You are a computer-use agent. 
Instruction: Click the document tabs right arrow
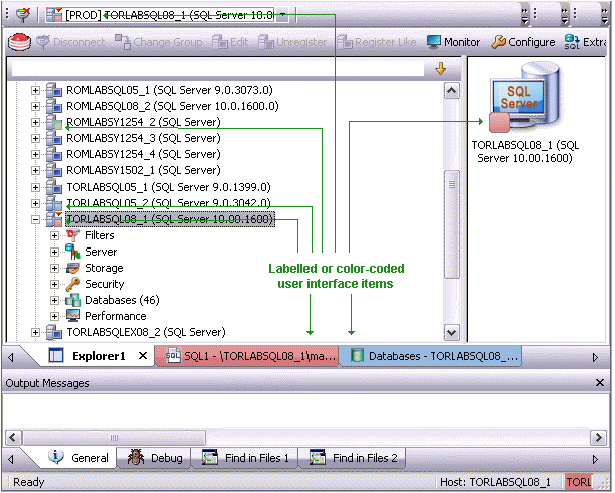[595, 357]
